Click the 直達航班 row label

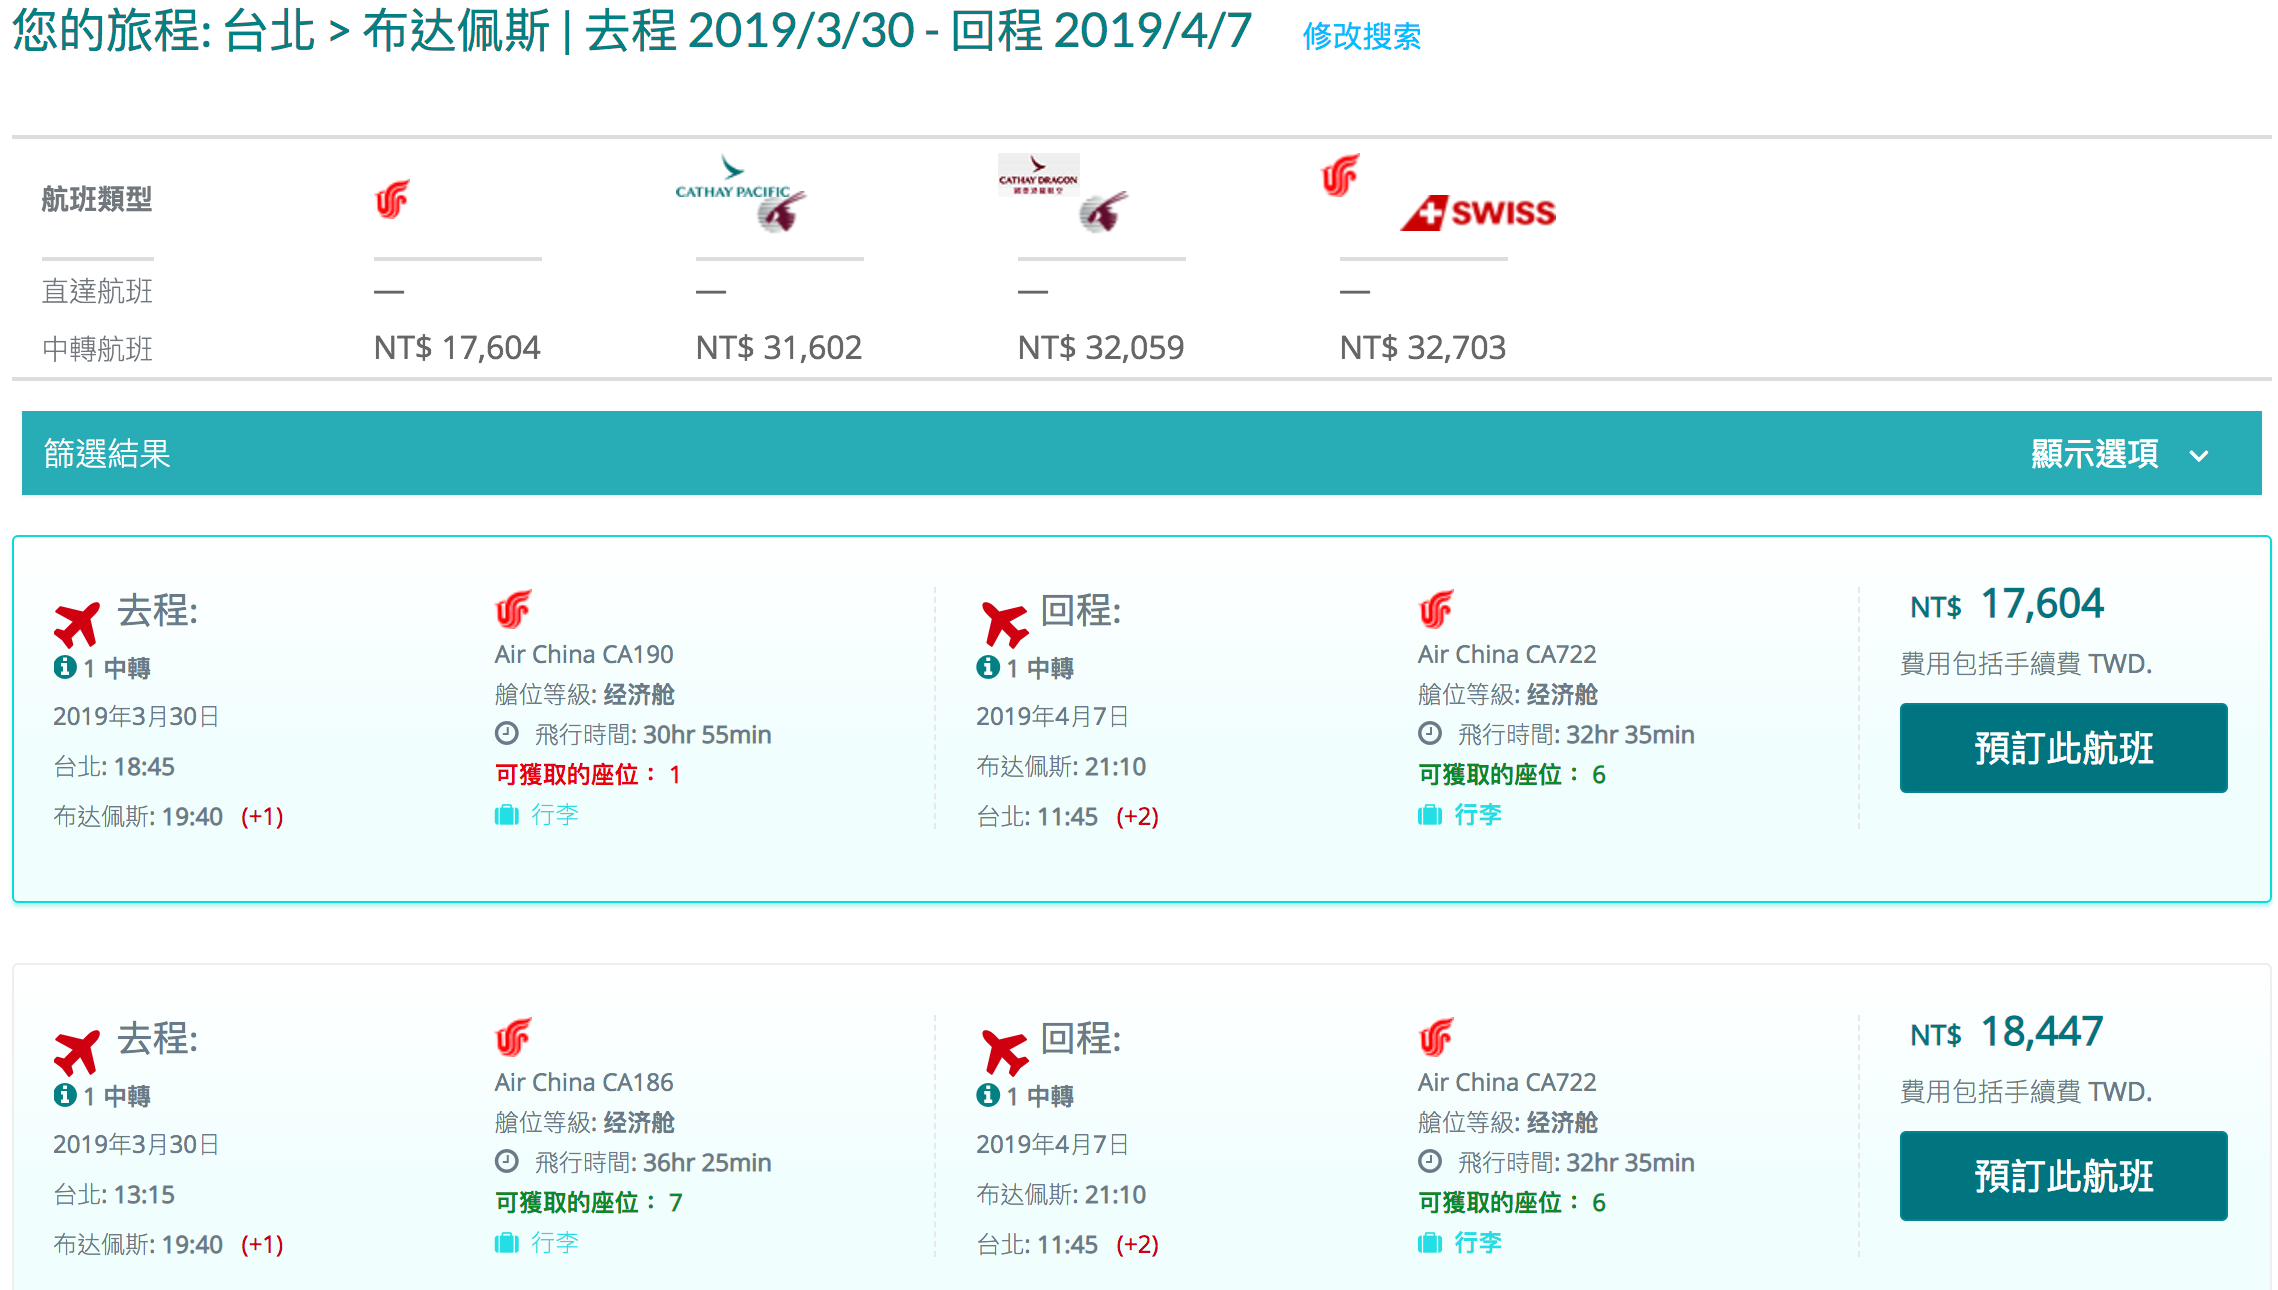97,291
